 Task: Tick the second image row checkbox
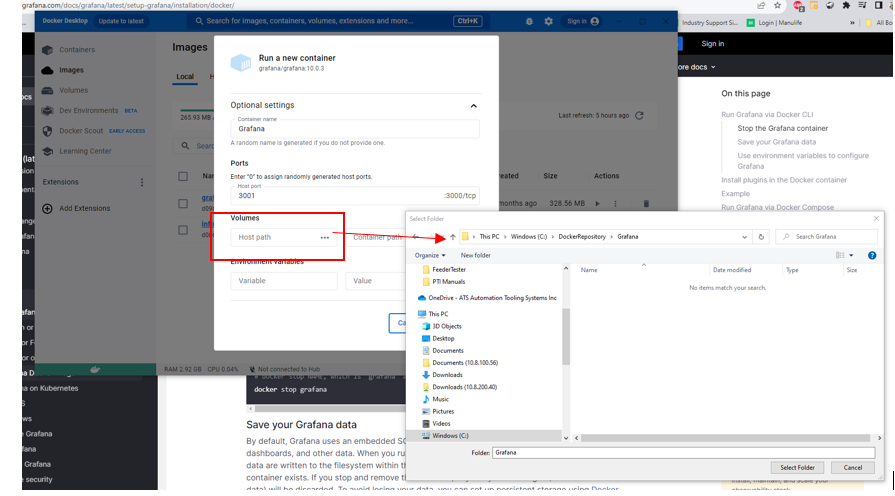[183, 230]
